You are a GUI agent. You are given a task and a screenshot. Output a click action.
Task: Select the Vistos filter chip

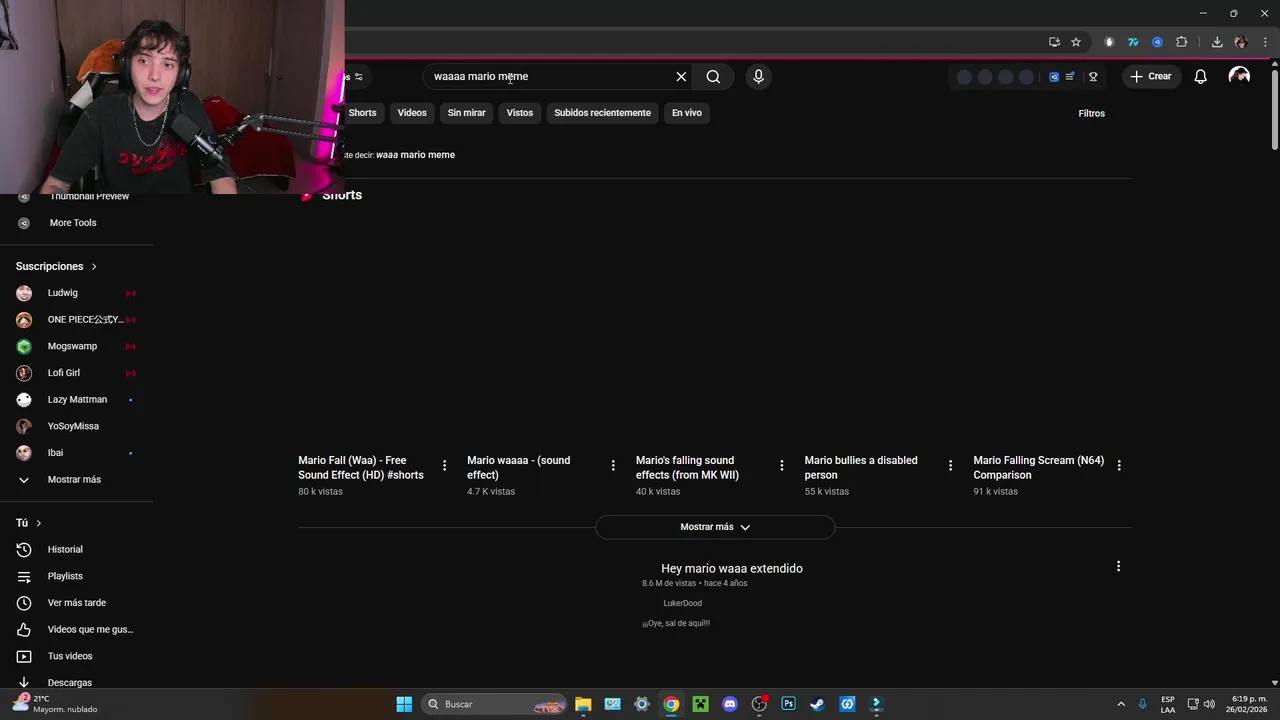tap(520, 113)
